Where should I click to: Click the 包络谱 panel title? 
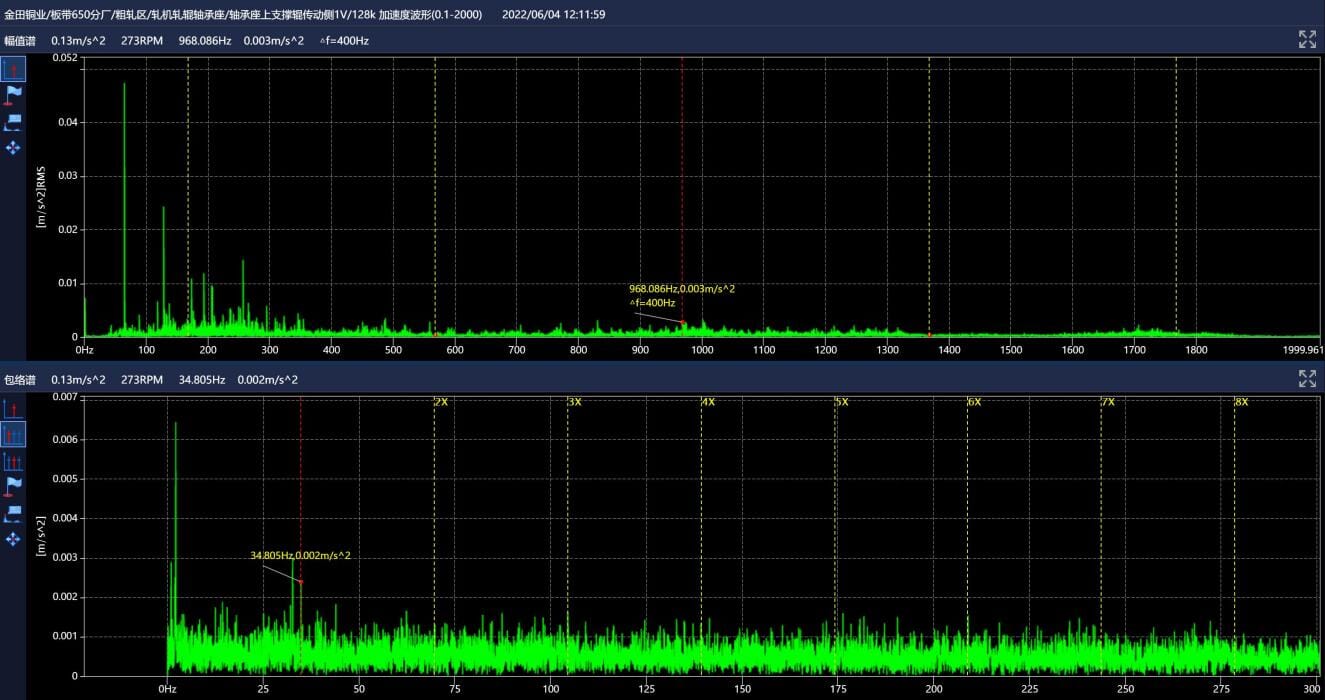click(20, 380)
